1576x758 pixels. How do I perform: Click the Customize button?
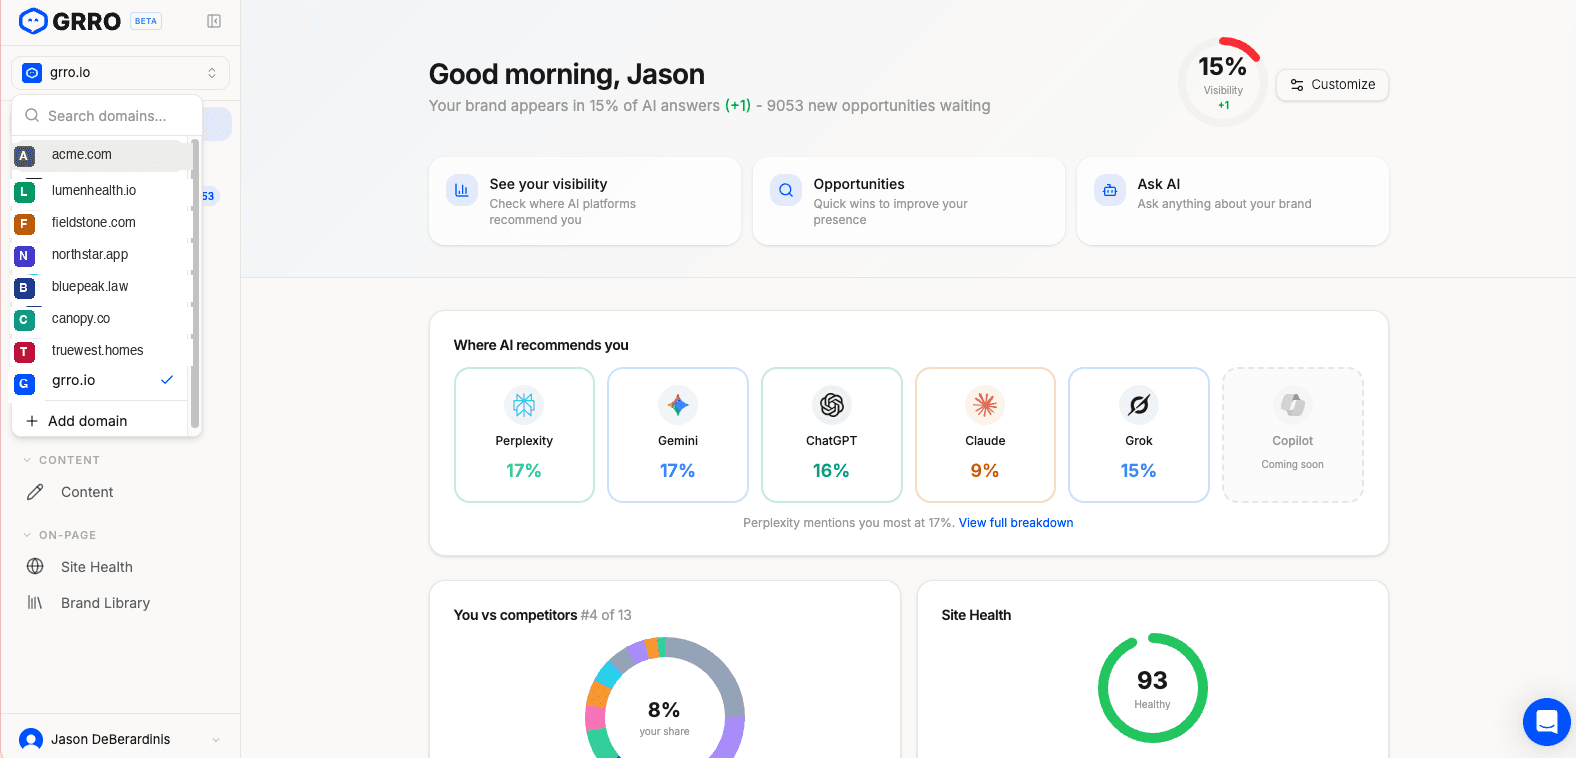1332,85
